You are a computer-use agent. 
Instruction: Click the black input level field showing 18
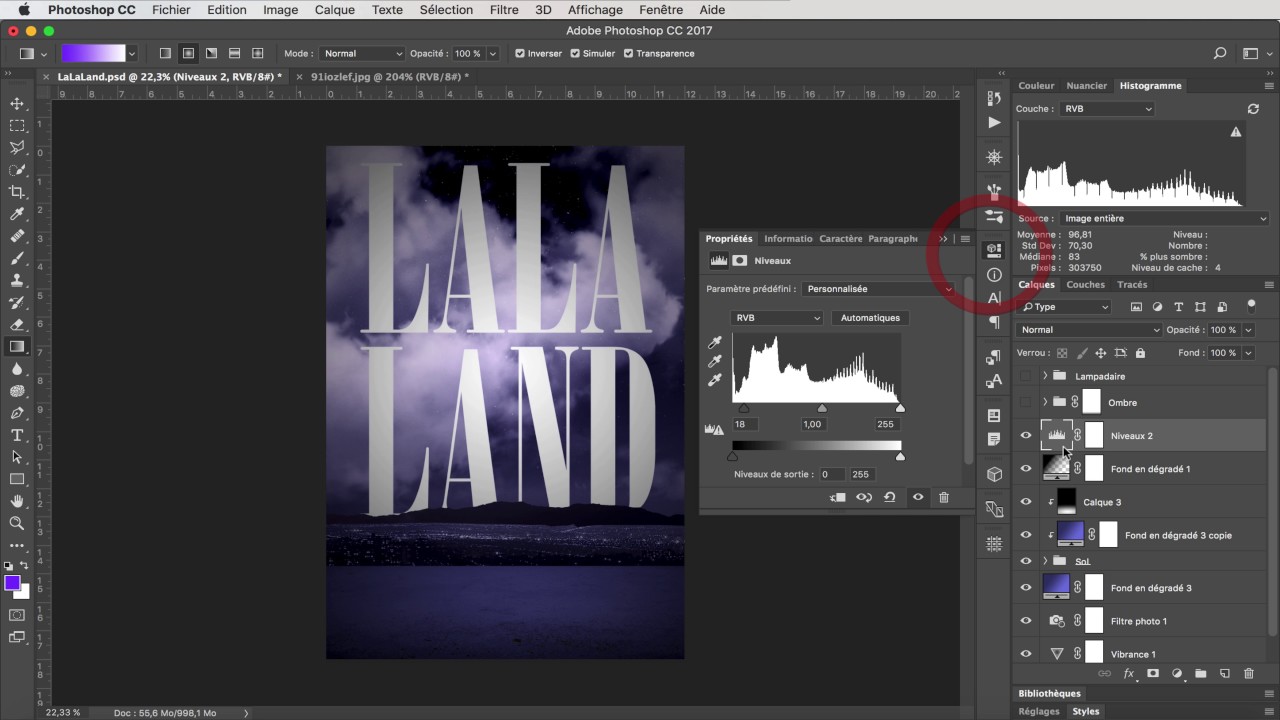[x=746, y=424]
